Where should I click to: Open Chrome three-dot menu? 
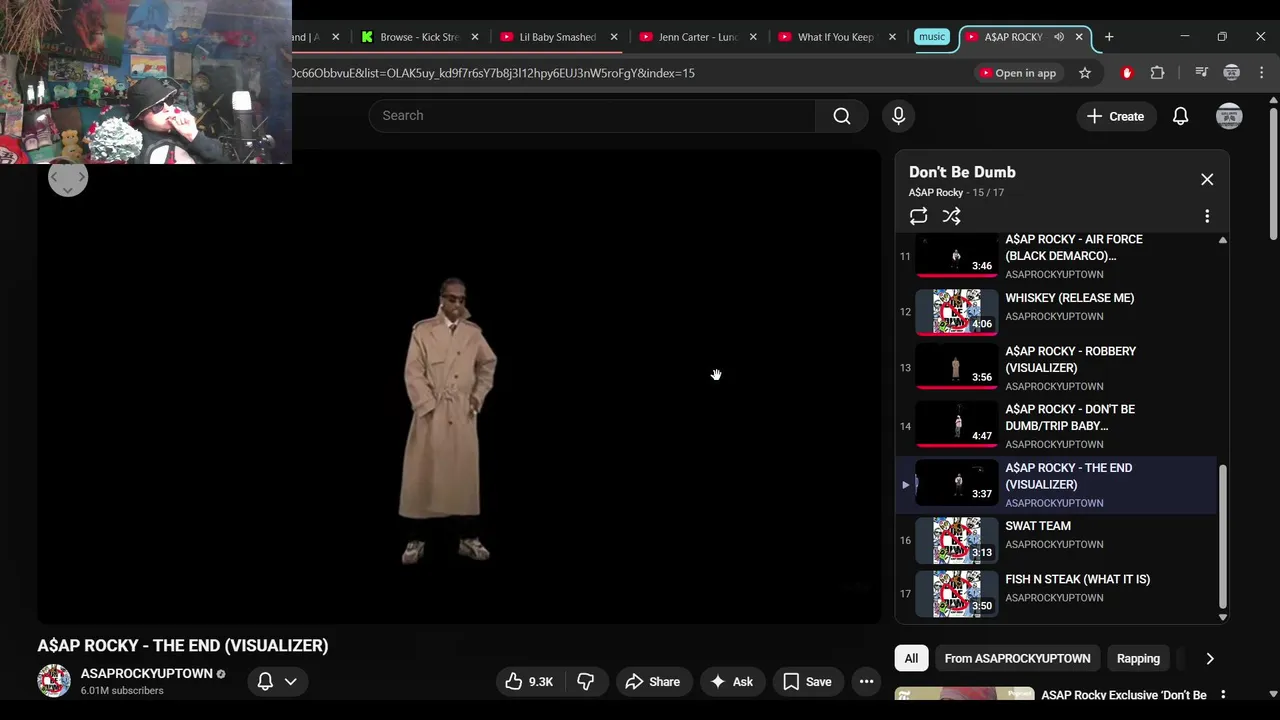tap(1261, 73)
